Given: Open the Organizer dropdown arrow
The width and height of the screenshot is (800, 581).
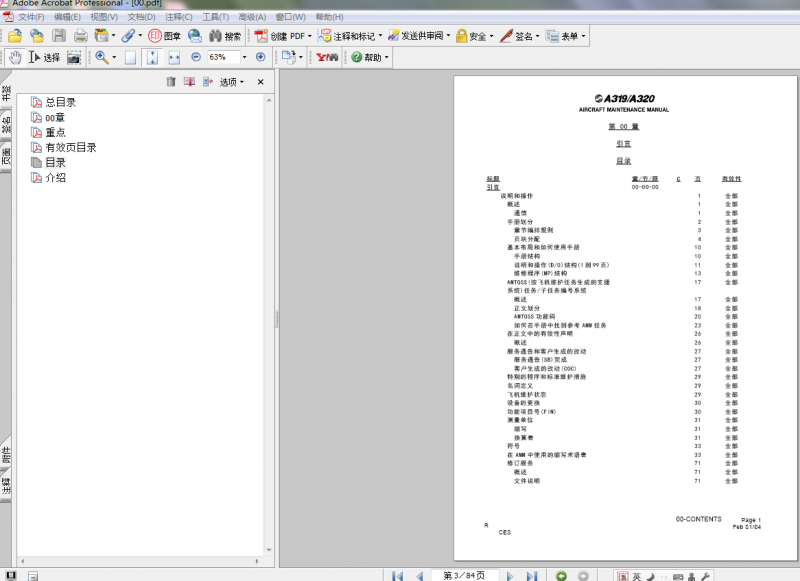Looking at the screenshot, I should pyautogui.click(x=113, y=36).
